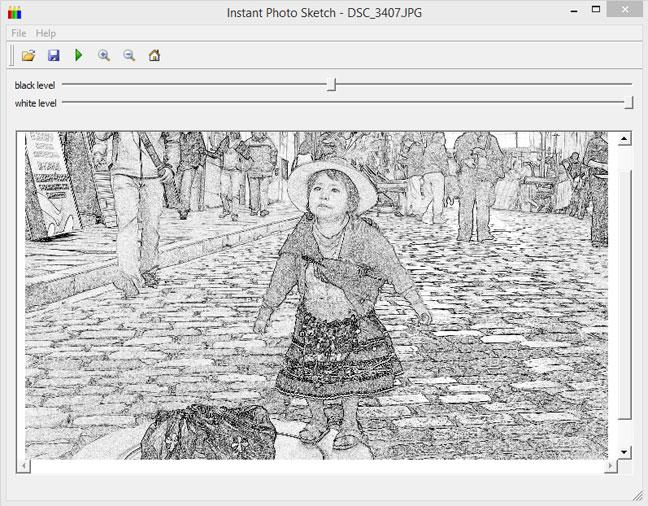
Task: Click the horizontal scrollbar left arrow
Action: tap(24, 466)
